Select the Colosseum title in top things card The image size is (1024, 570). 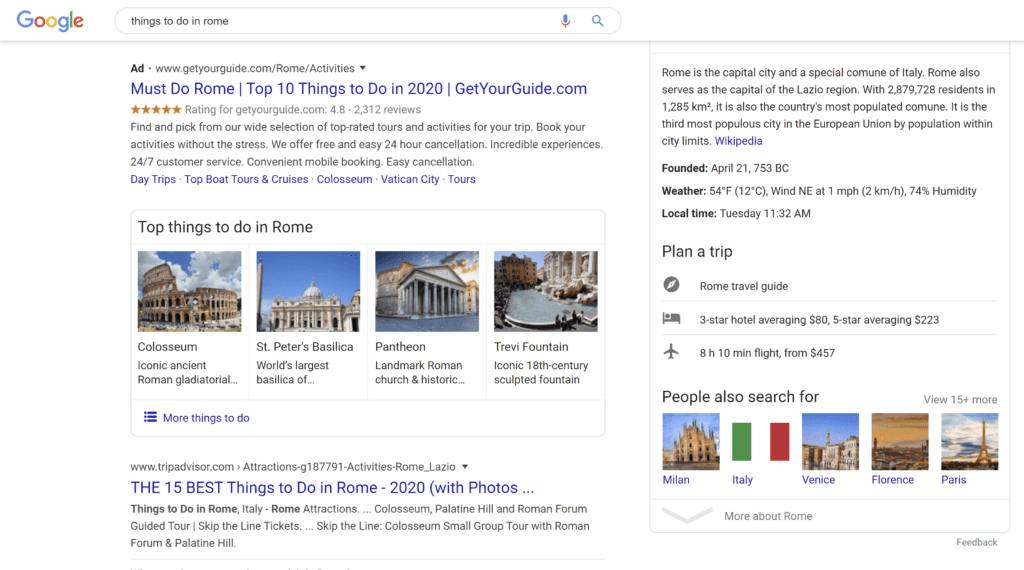coord(167,347)
